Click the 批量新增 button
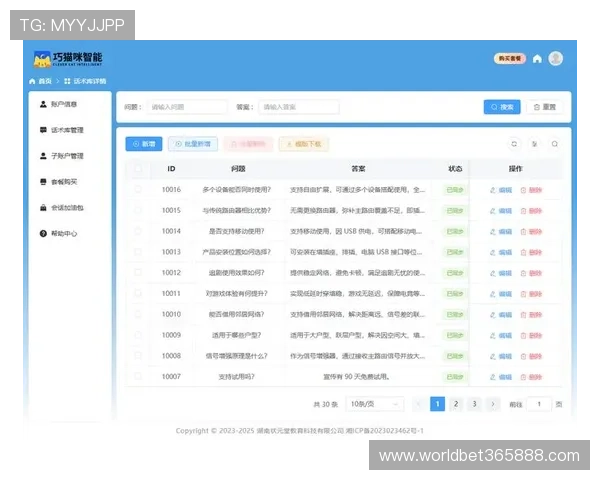The width and height of the screenshot is (600, 480). coord(193,144)
